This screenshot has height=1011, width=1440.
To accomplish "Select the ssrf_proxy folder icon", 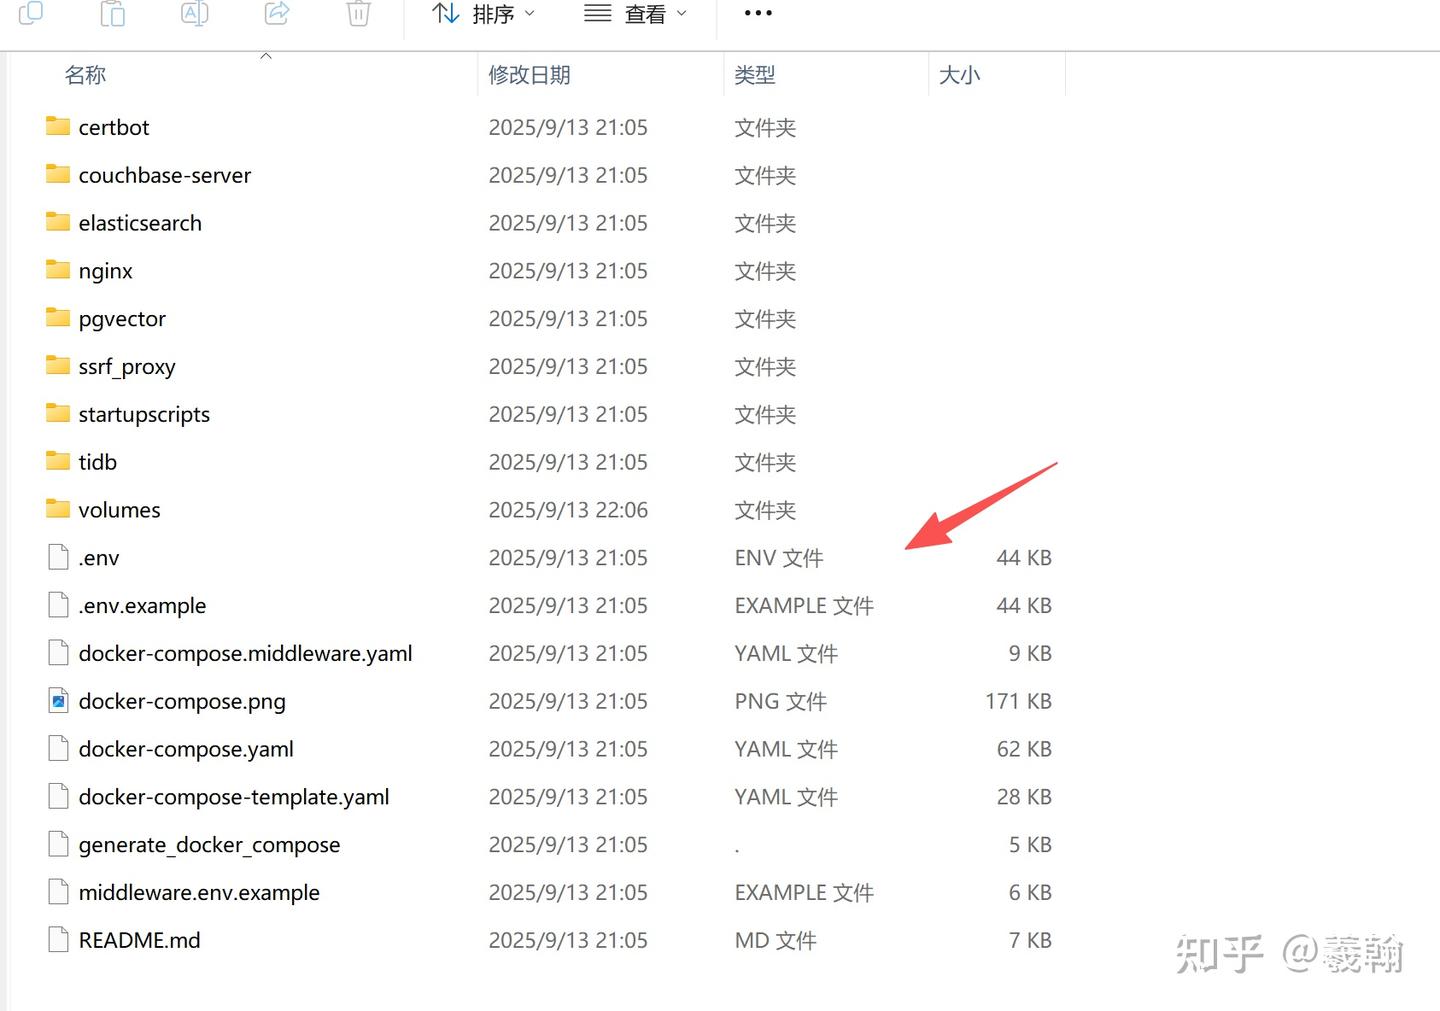I will (x=58, y=366).
